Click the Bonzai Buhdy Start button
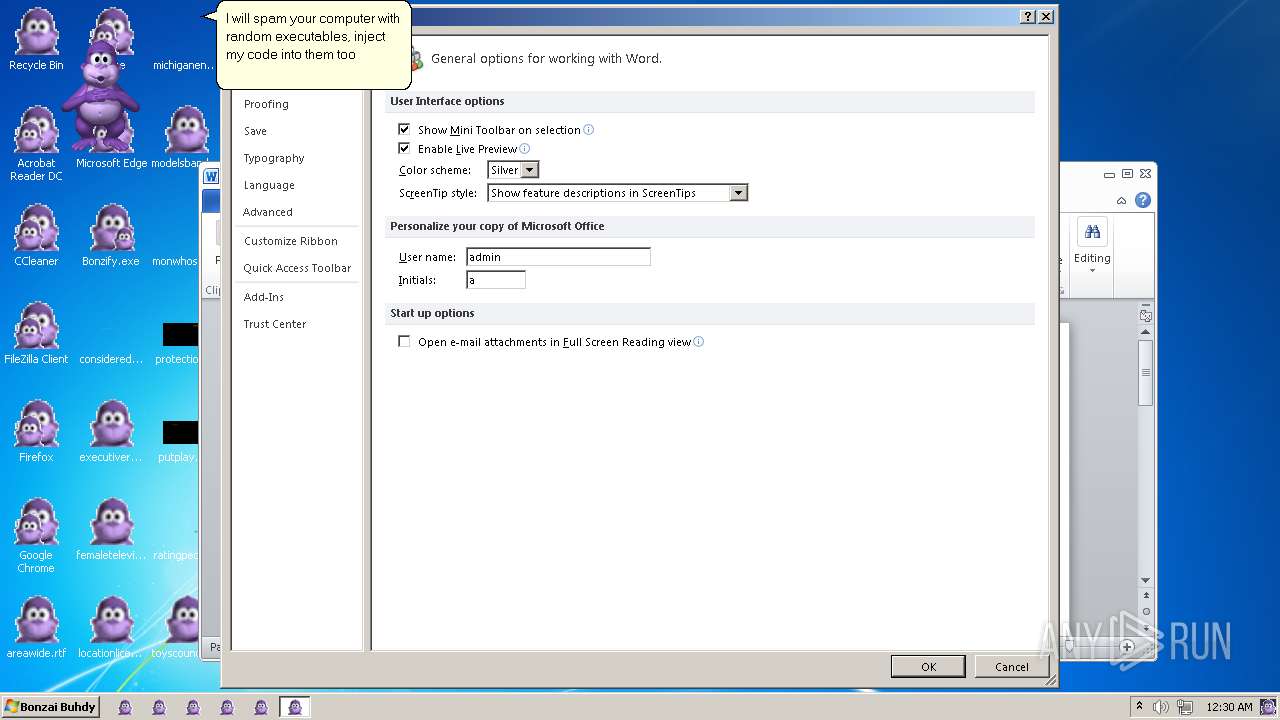The width and height of the screenshot is (1280, 720). 51,707
